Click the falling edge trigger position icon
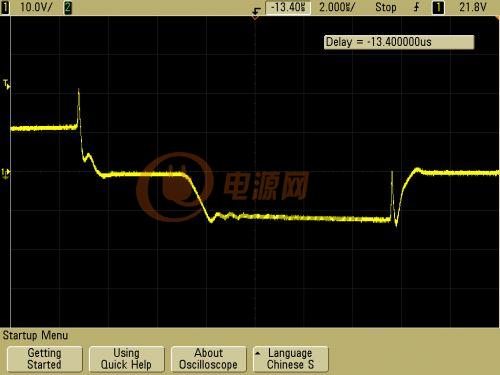Viewport: 500px width, 375px height. (x=256, y=11)
